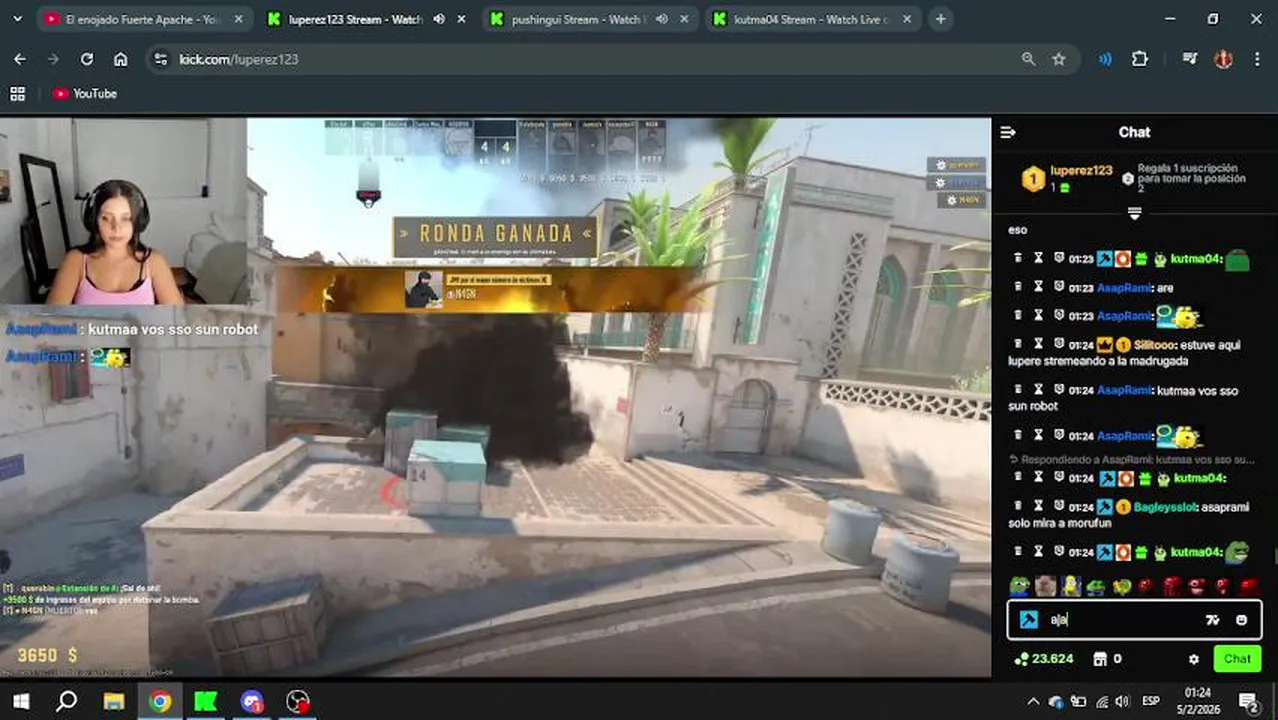Expand the gift leaderboard double-line arrow

tap(1134, 213)
